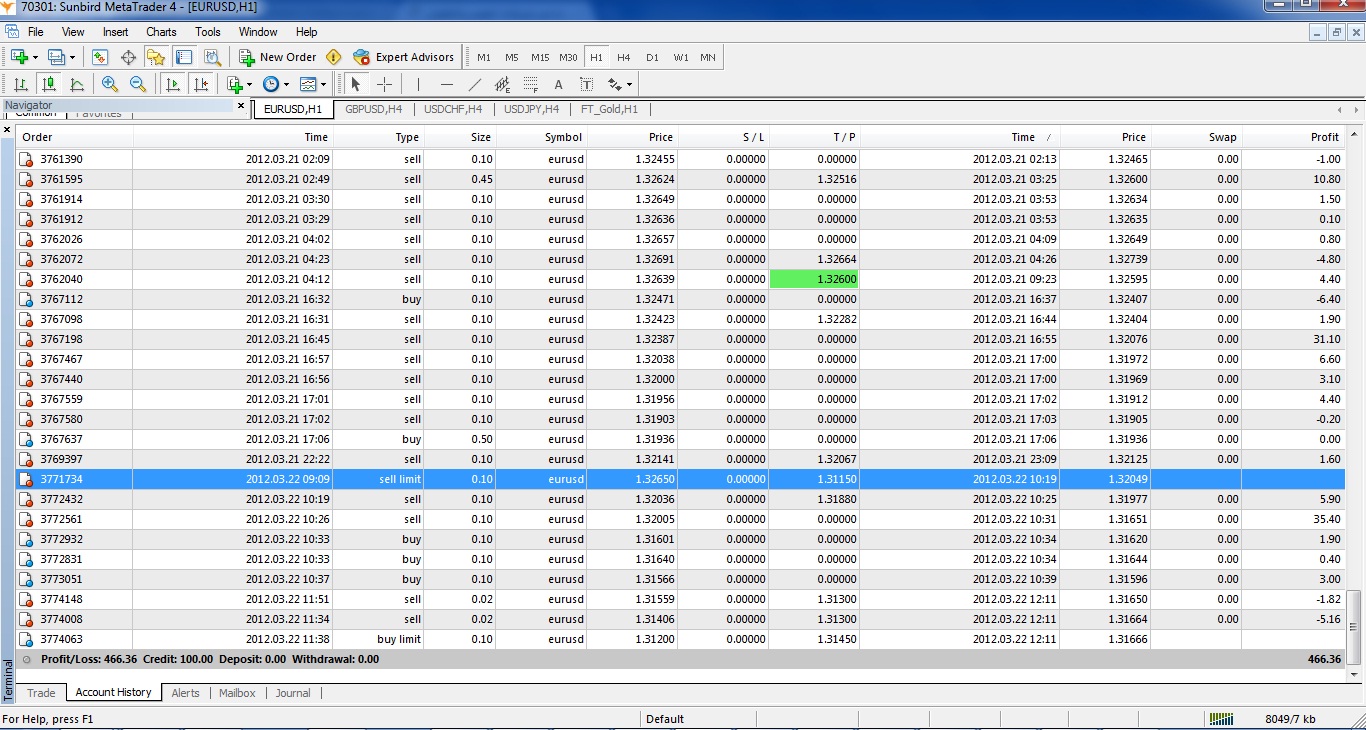
Task: Switch timeframe to M30
Action: click(568, 57)
